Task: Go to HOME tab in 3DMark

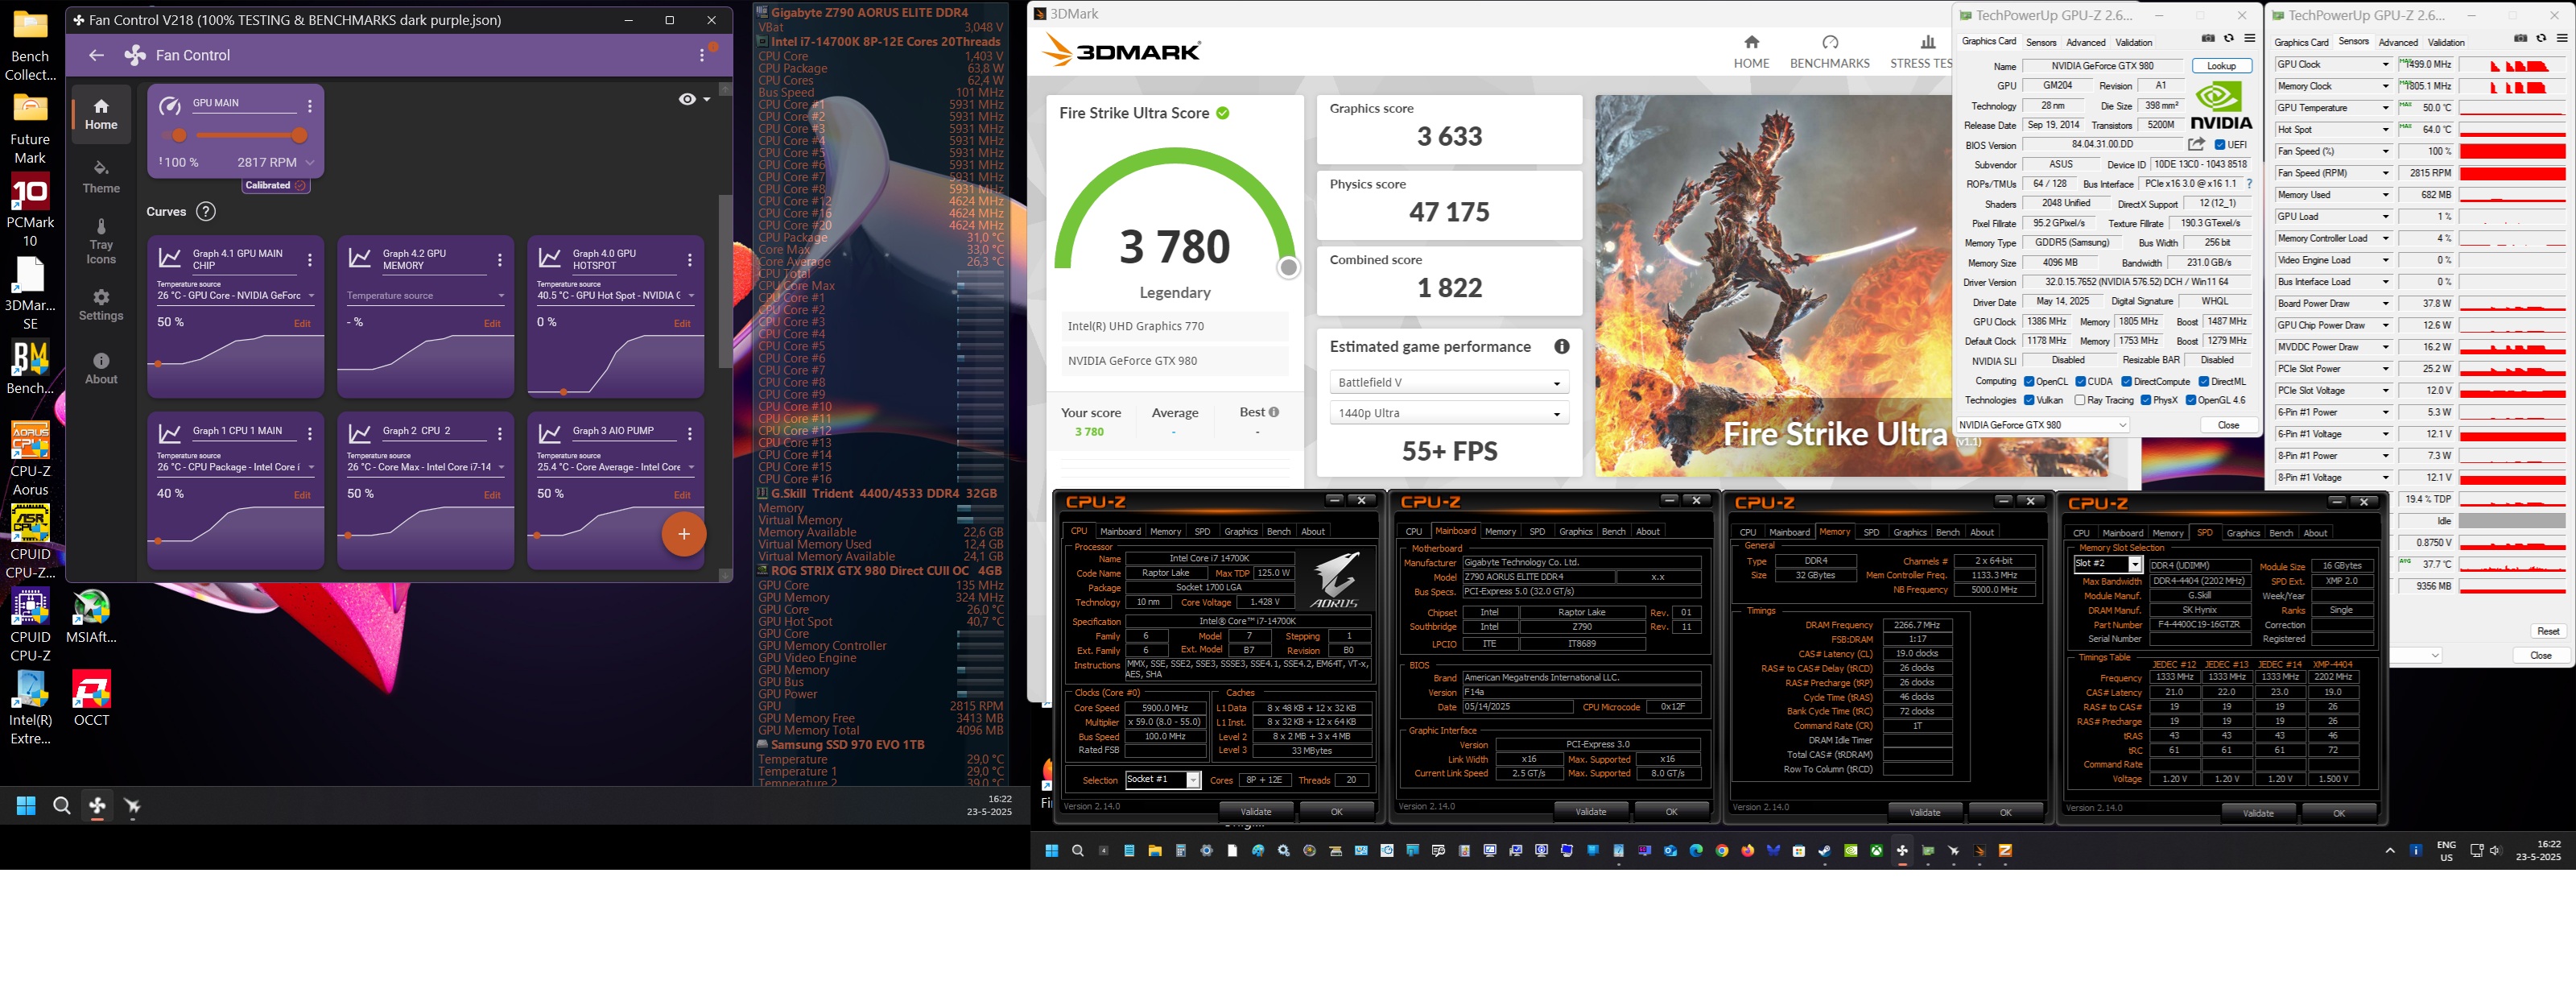Action: point(1751,51)
